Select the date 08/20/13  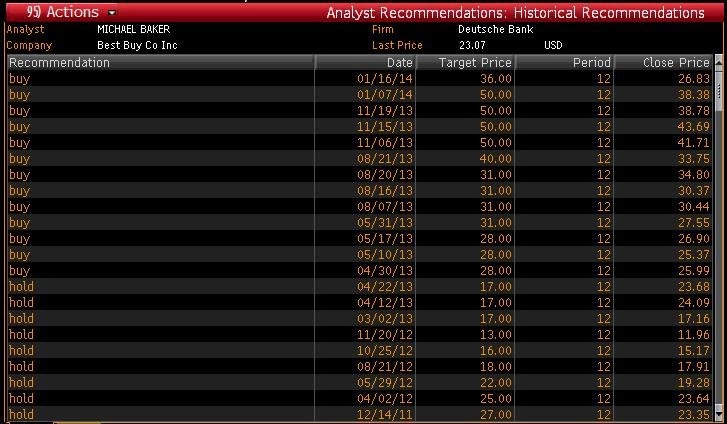point(385,174)
